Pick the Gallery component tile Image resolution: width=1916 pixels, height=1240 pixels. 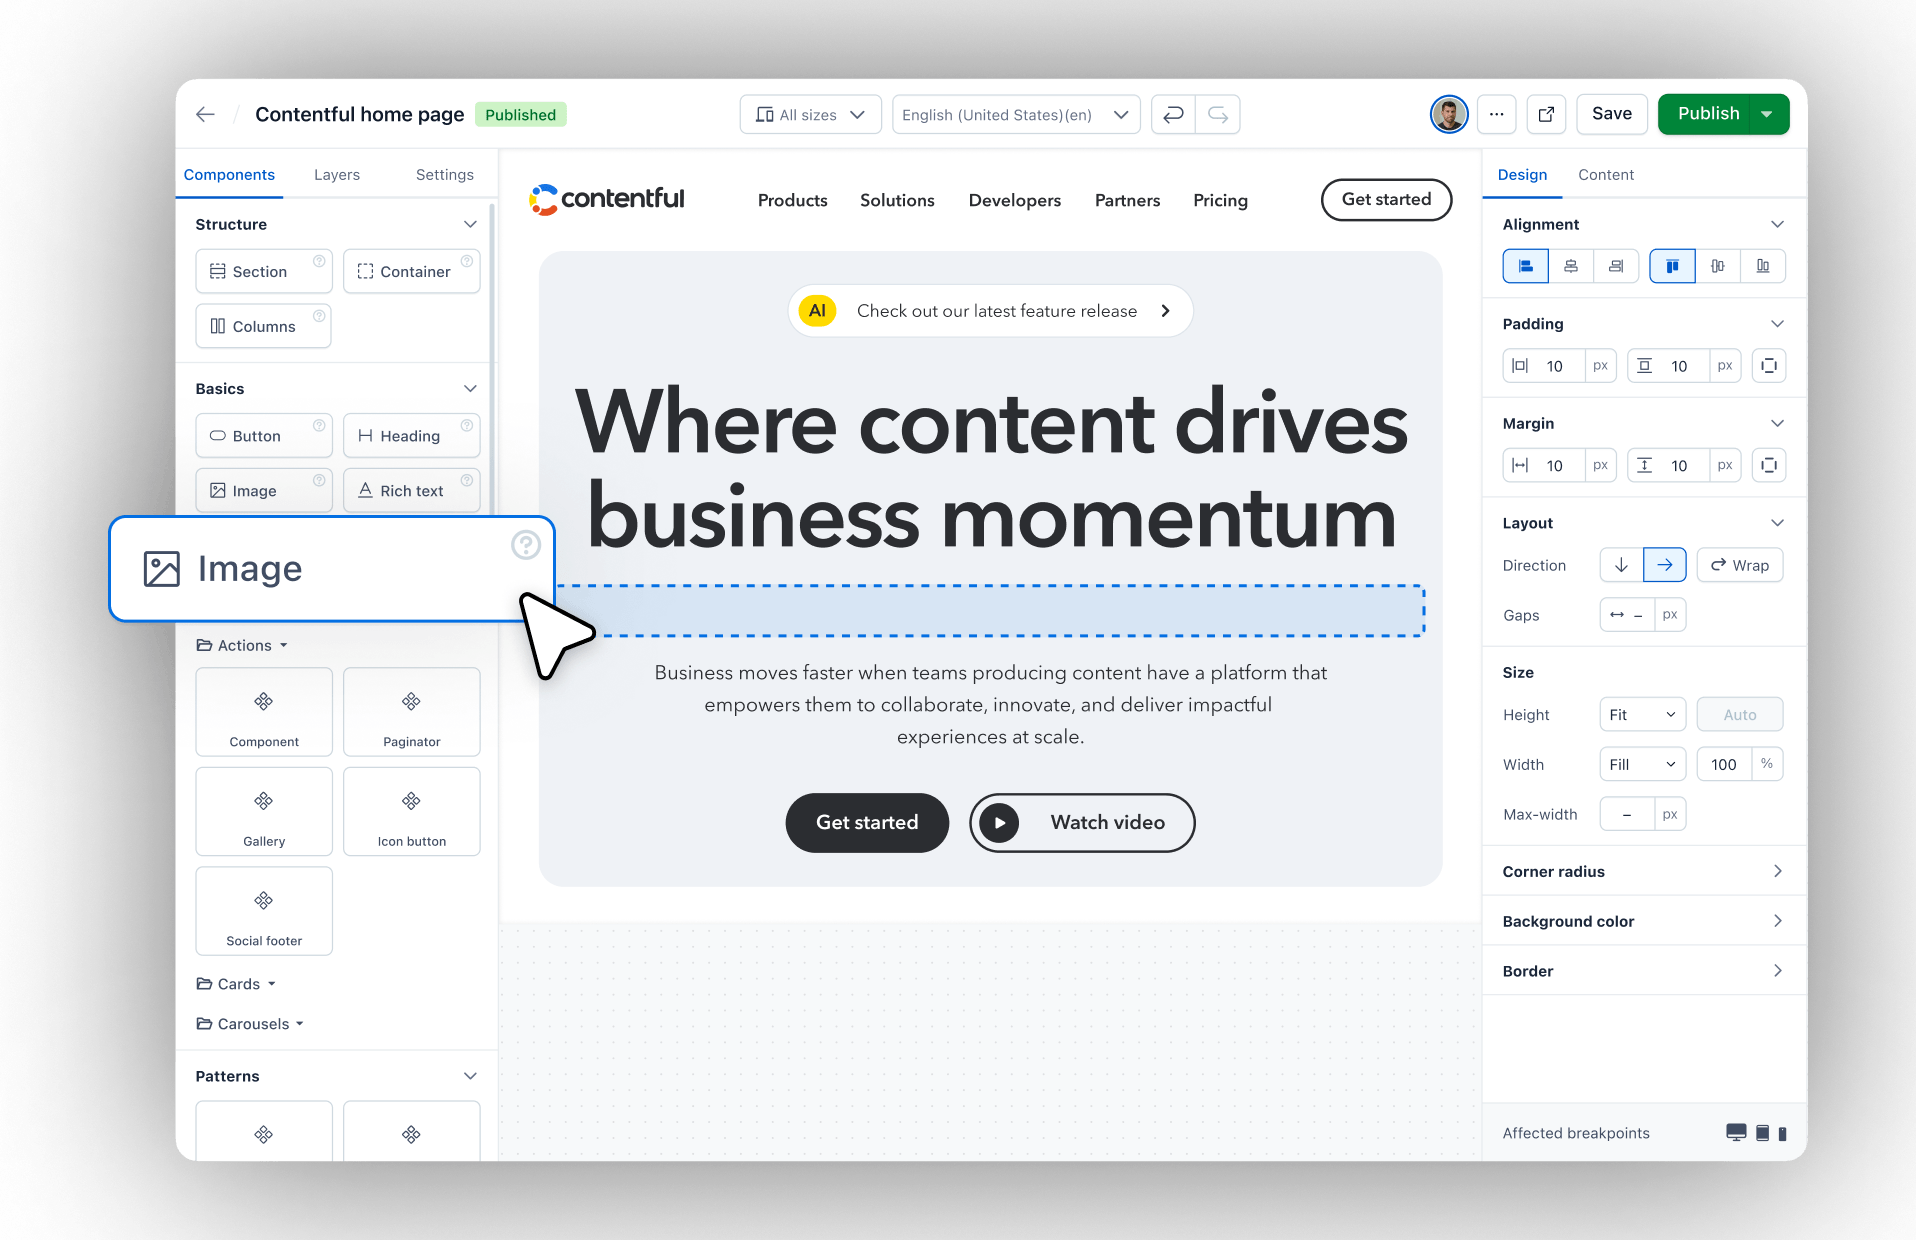pyautogui.click(x=264, y=811)
